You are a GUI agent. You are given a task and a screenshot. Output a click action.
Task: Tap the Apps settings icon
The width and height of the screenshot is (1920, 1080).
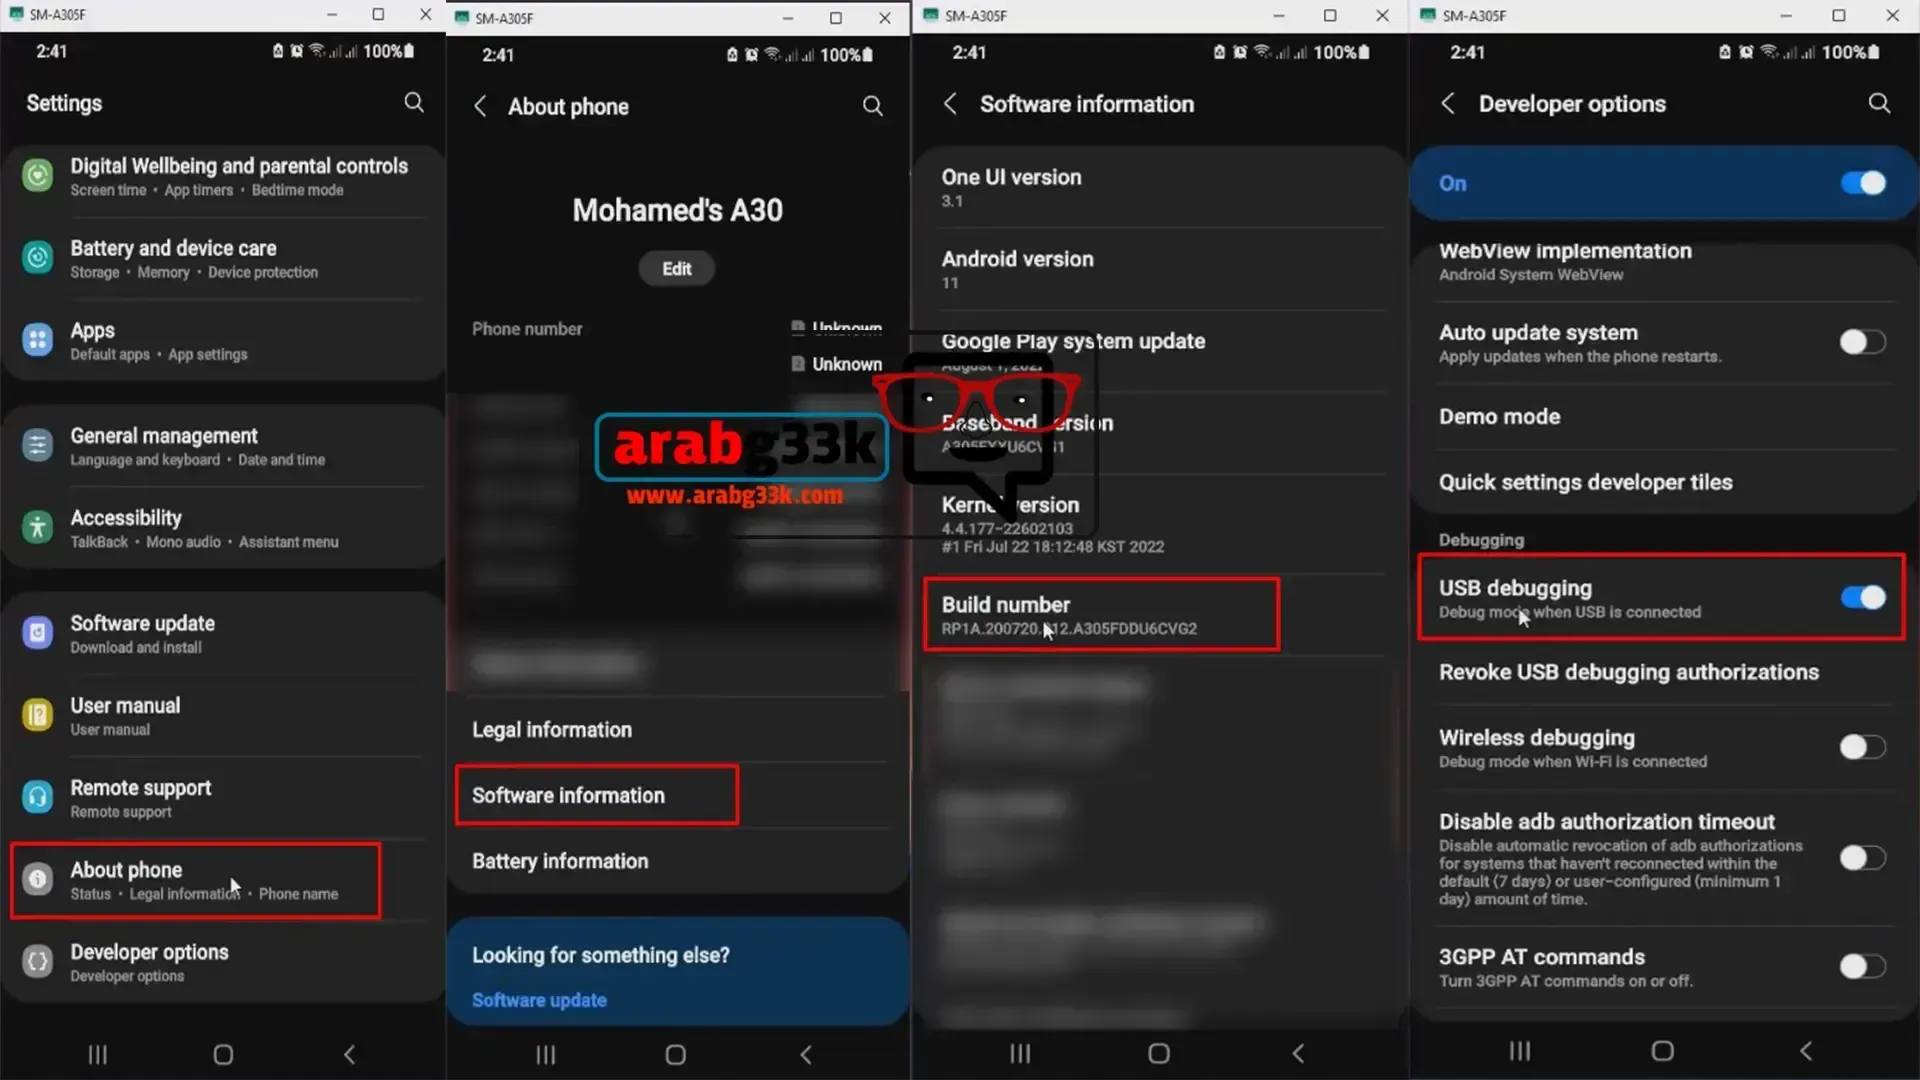point(34,338)
